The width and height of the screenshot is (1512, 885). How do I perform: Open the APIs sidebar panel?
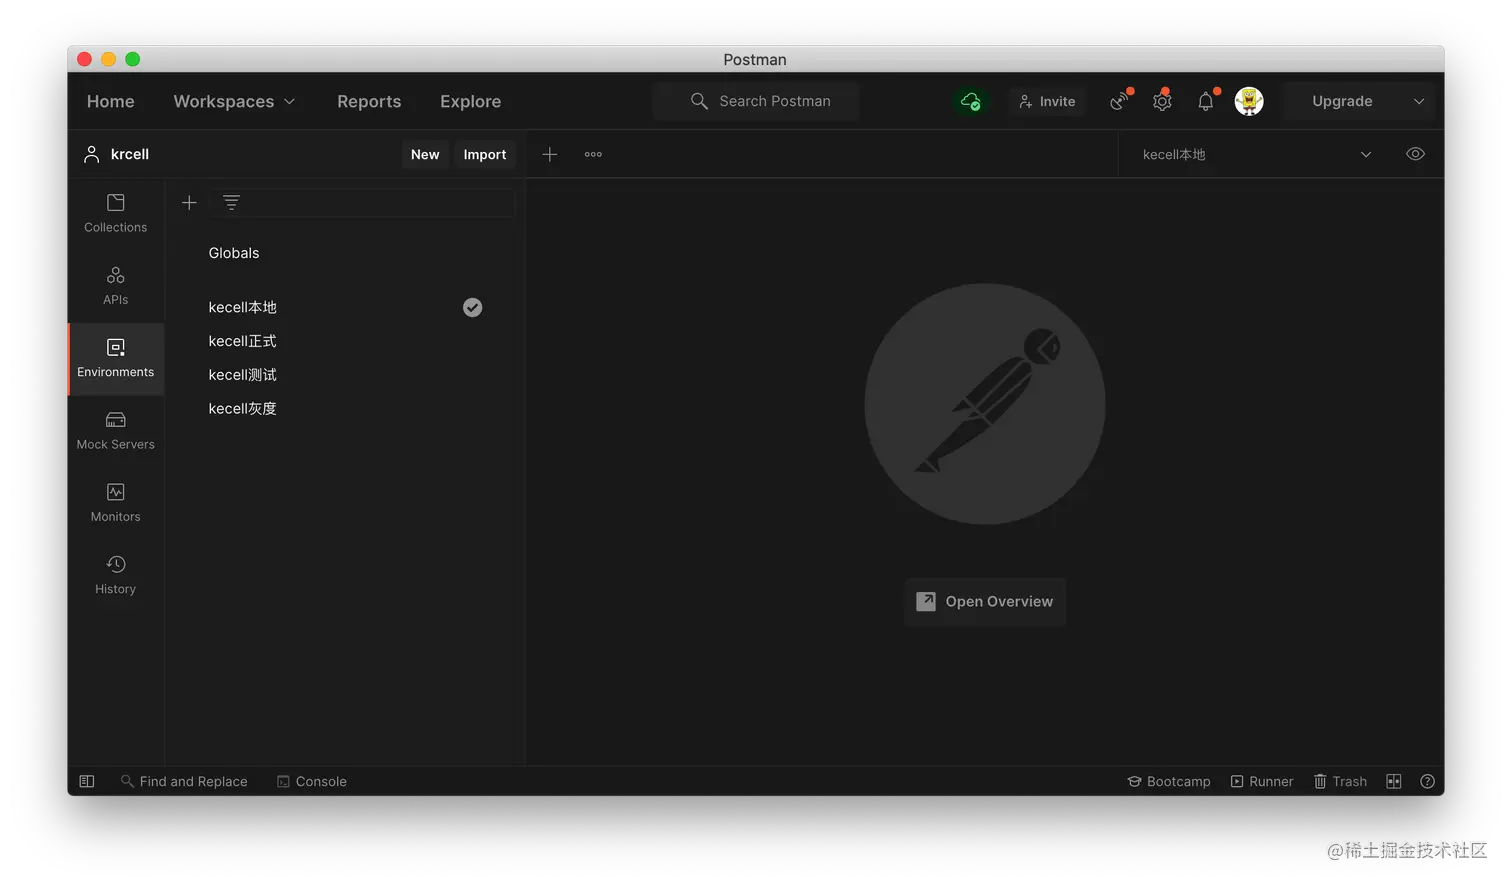(x=115, y=286)
